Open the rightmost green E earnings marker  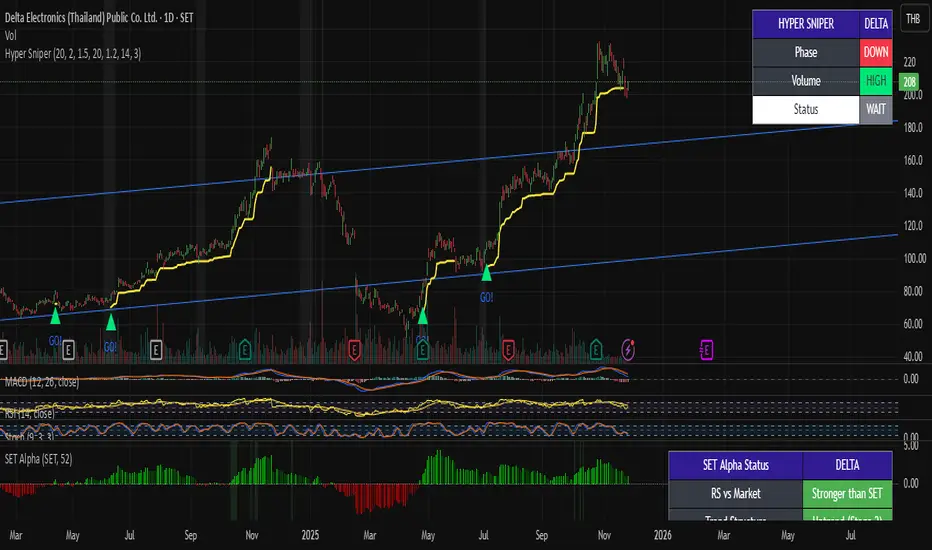click(597, 349)
